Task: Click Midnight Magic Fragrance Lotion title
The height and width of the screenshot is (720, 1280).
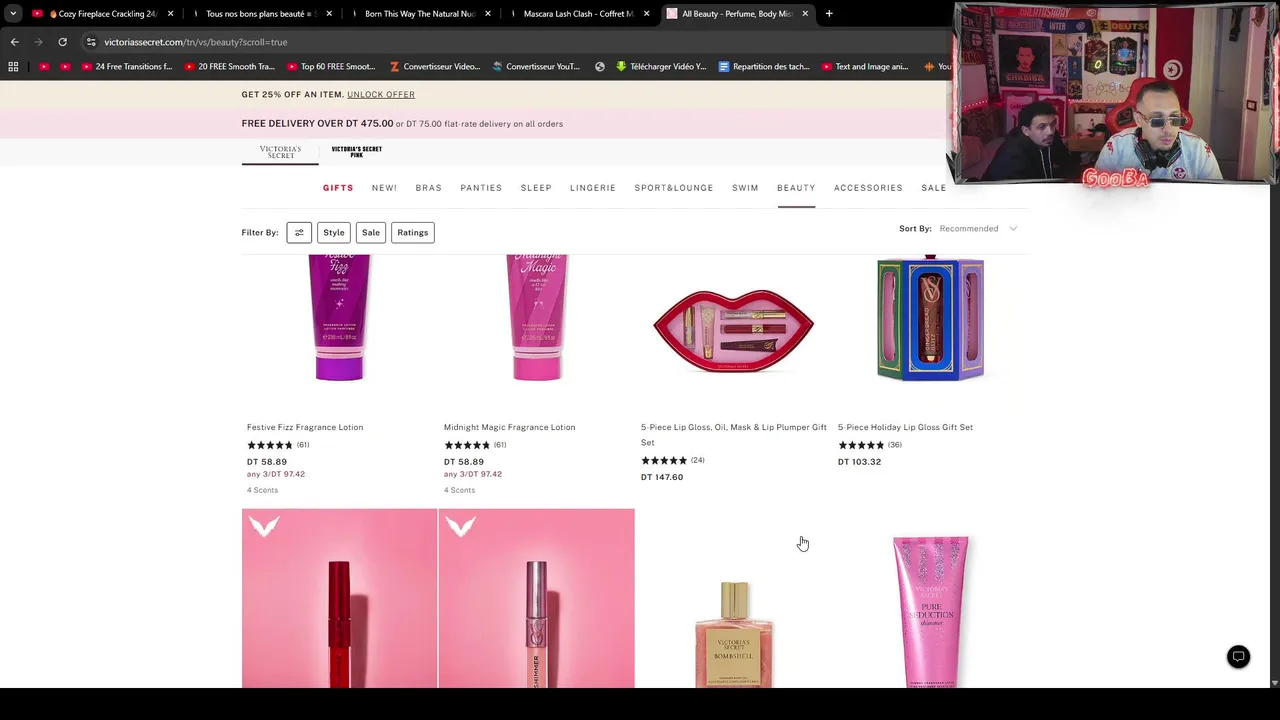Action: [x=509, y=427]
